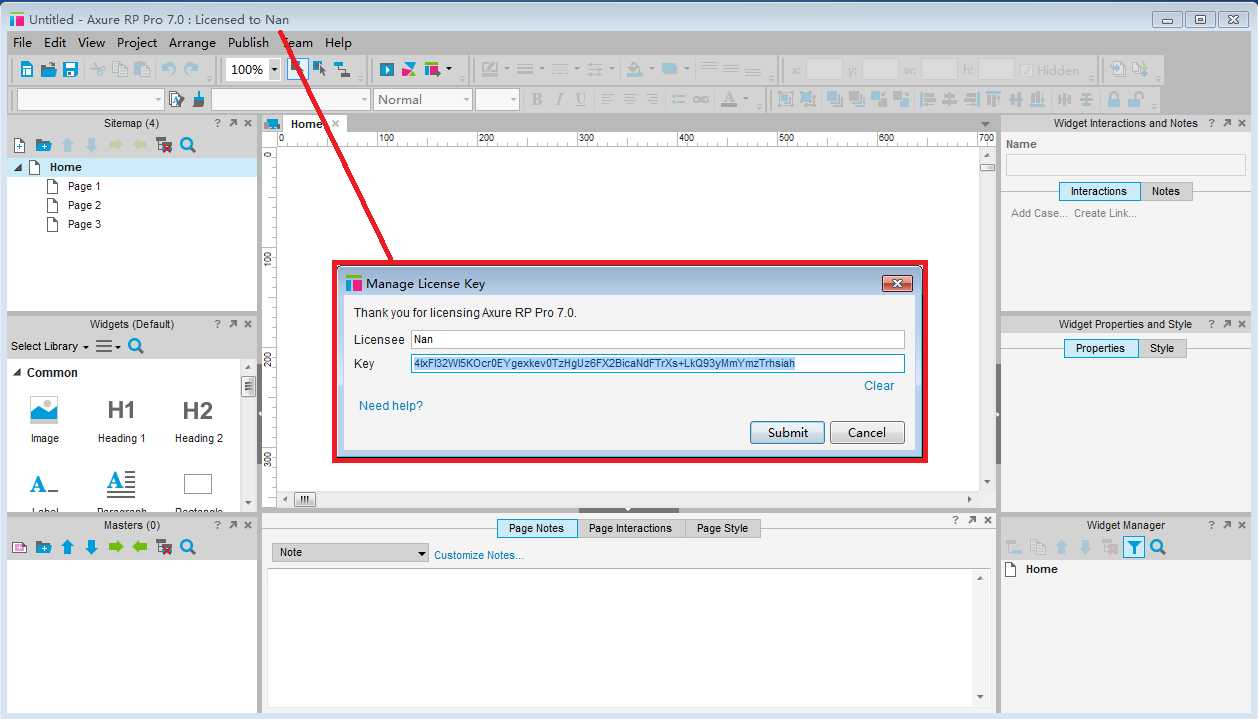
Task: Search the Sitemap with the magnifier icon
Action: pos(188,145)
